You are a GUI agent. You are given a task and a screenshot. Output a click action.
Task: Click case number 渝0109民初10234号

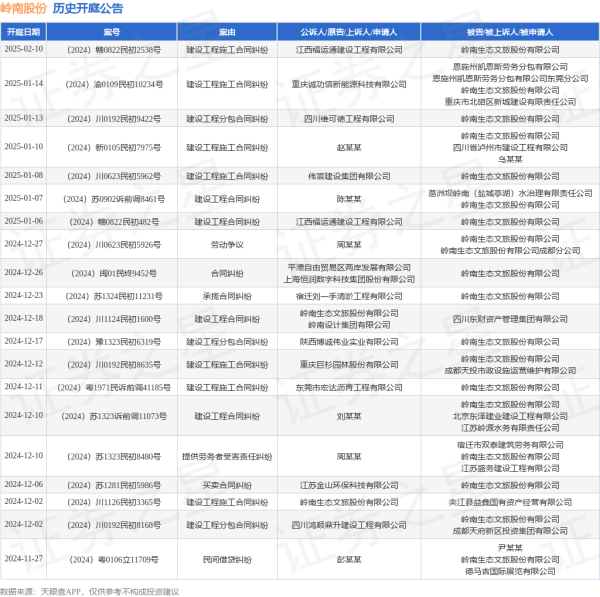114,84
